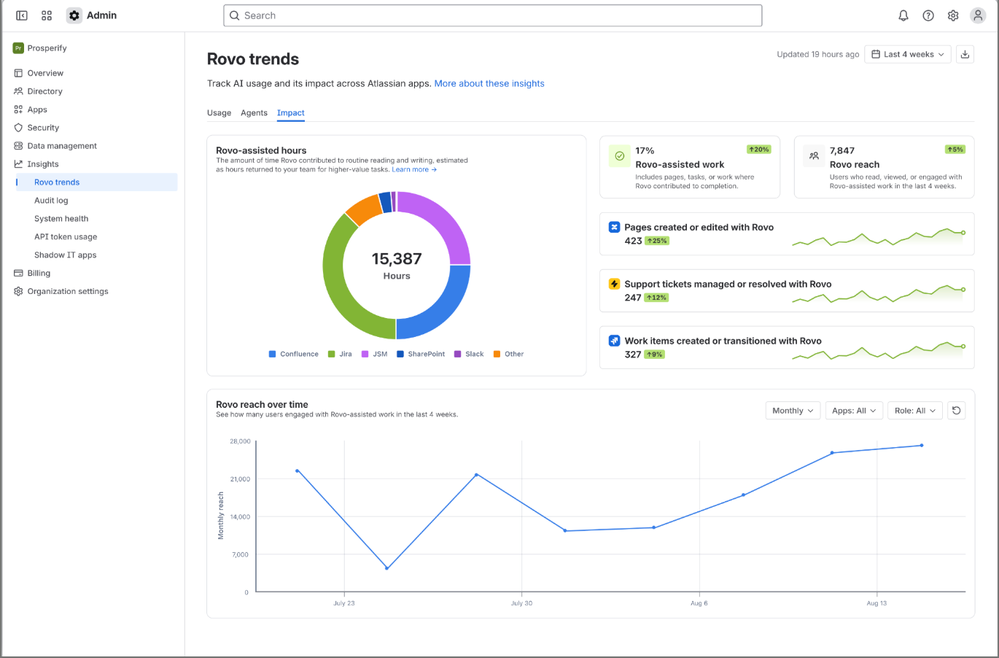Screen dimensions: 999x658
Task: Click the JSM lightning icon on Support tickets card
Action: point(614,283)
